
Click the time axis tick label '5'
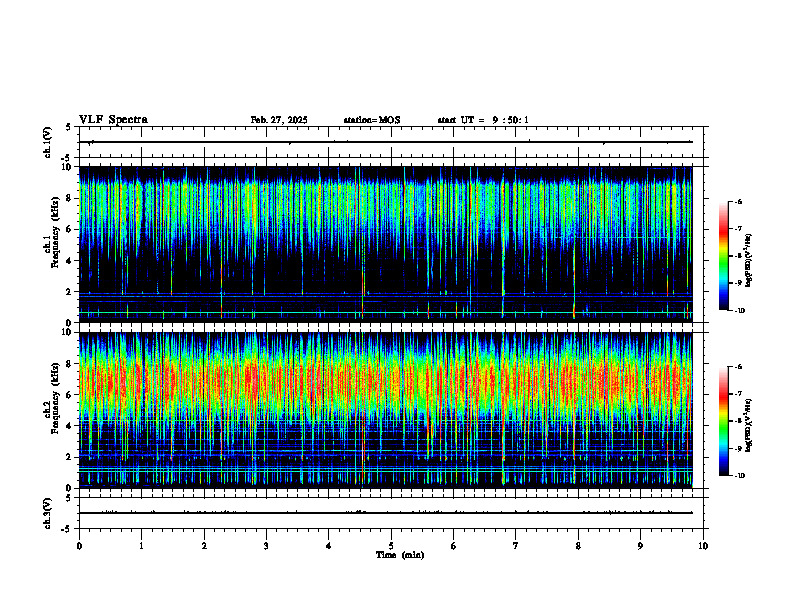click(x=391, y=546)
